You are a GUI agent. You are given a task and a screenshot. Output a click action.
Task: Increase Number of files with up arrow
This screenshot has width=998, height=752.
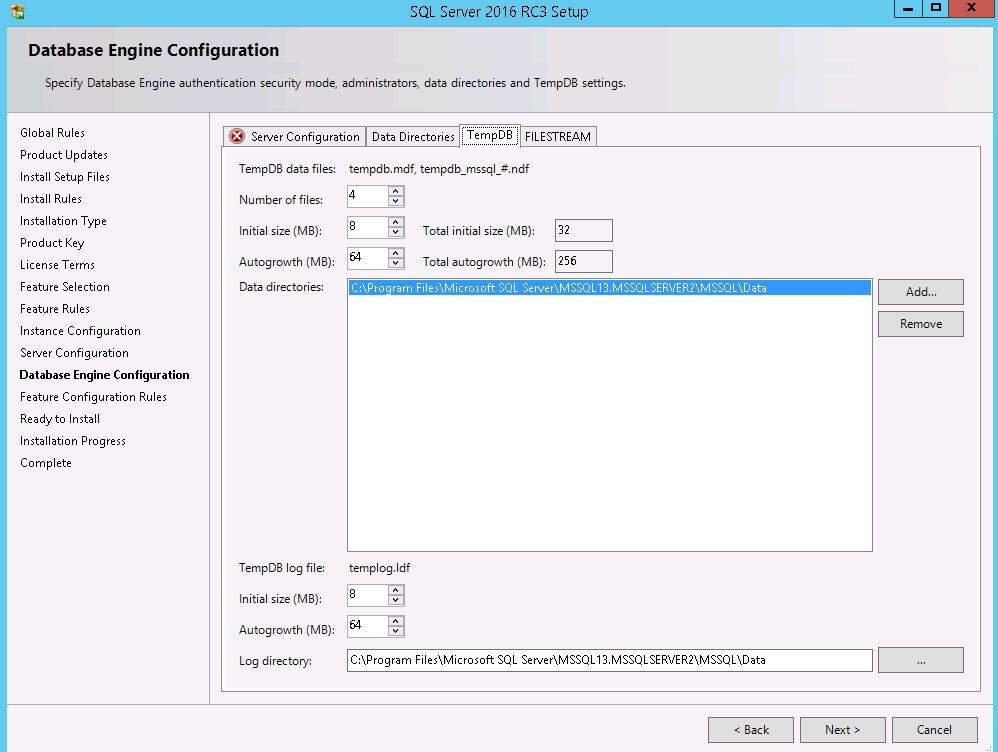click(396, 191)
